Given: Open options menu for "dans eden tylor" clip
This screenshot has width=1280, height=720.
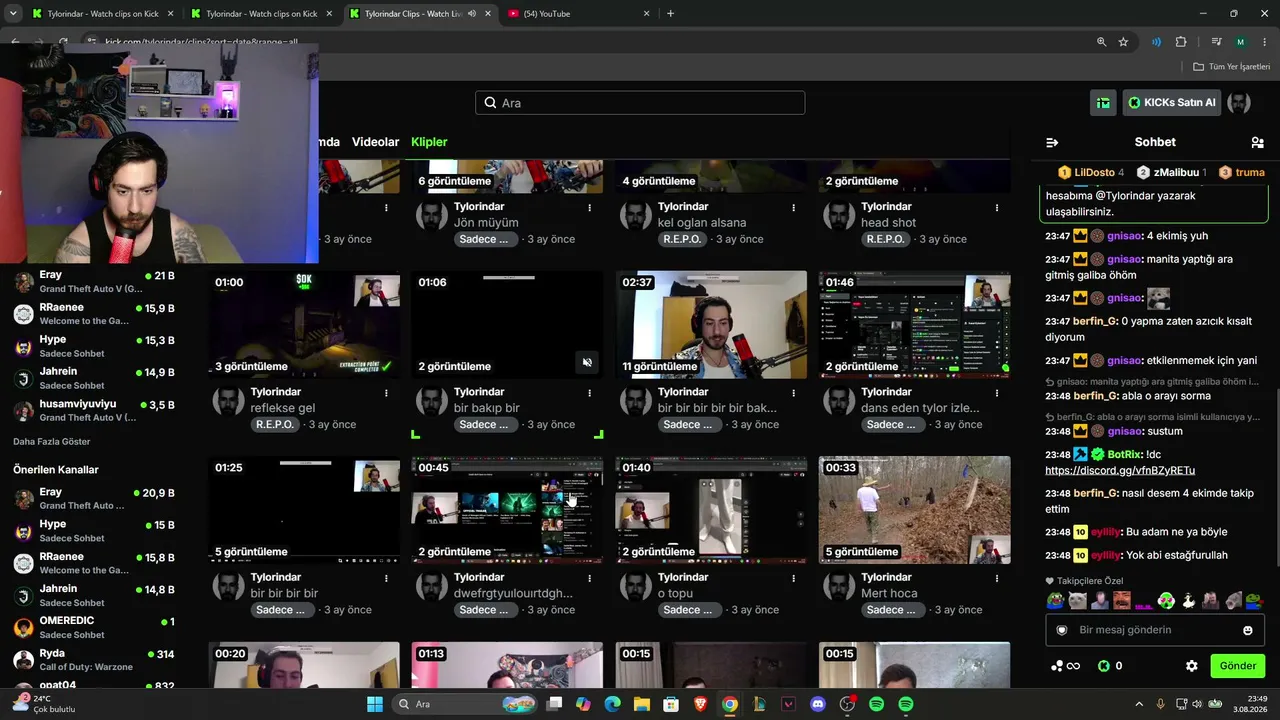Looking at the screenshot, I should point(997,393).
